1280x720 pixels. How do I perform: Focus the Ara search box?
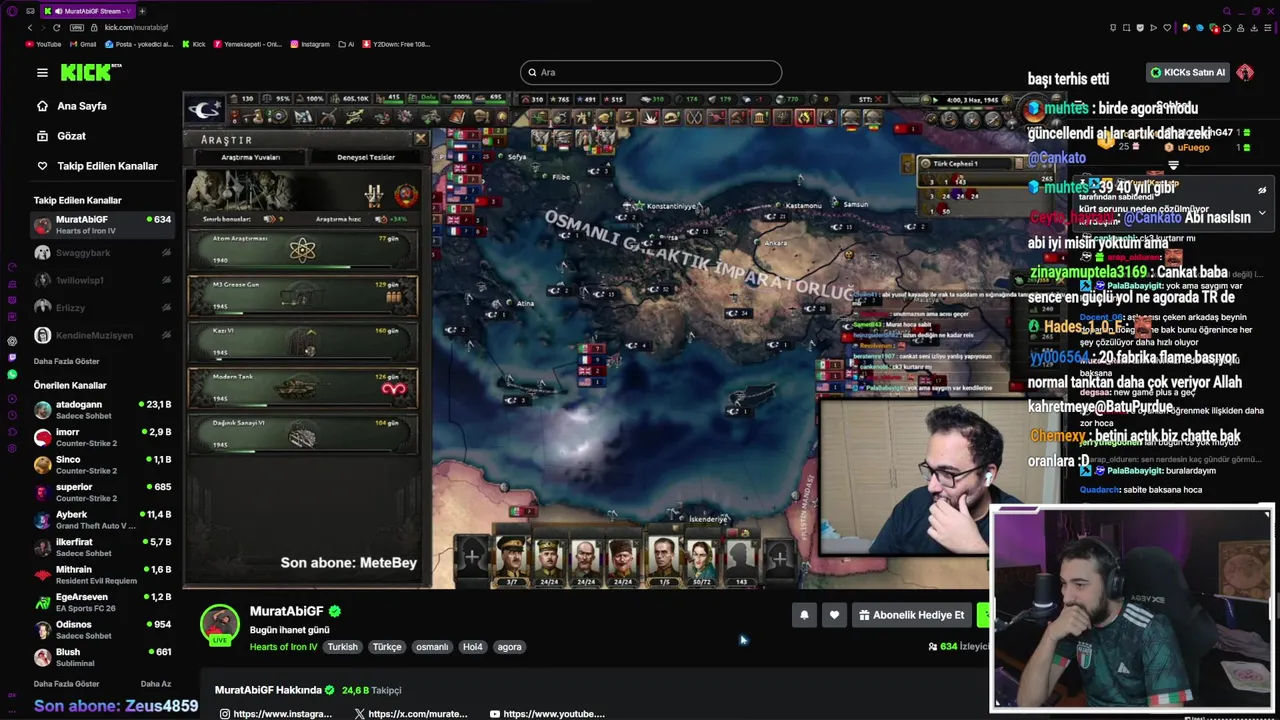[651, 72]
